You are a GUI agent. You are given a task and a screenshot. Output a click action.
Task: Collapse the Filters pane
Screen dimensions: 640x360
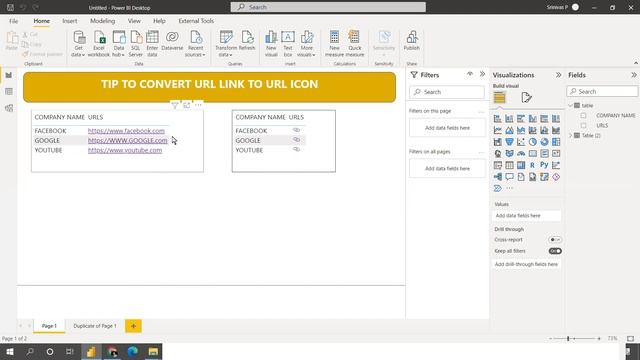(x=482, y=74)
